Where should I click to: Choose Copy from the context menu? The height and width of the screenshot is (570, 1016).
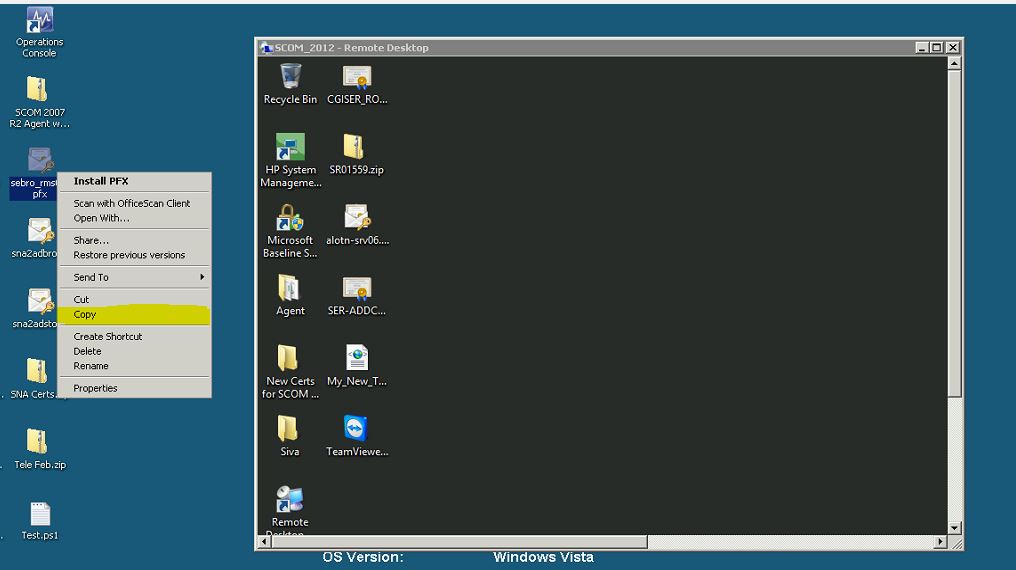tap(135, 314)
